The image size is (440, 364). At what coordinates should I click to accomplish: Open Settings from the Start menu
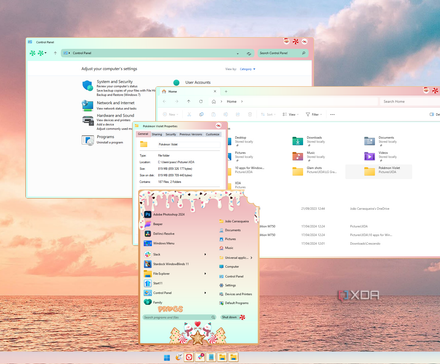[228, 285]
